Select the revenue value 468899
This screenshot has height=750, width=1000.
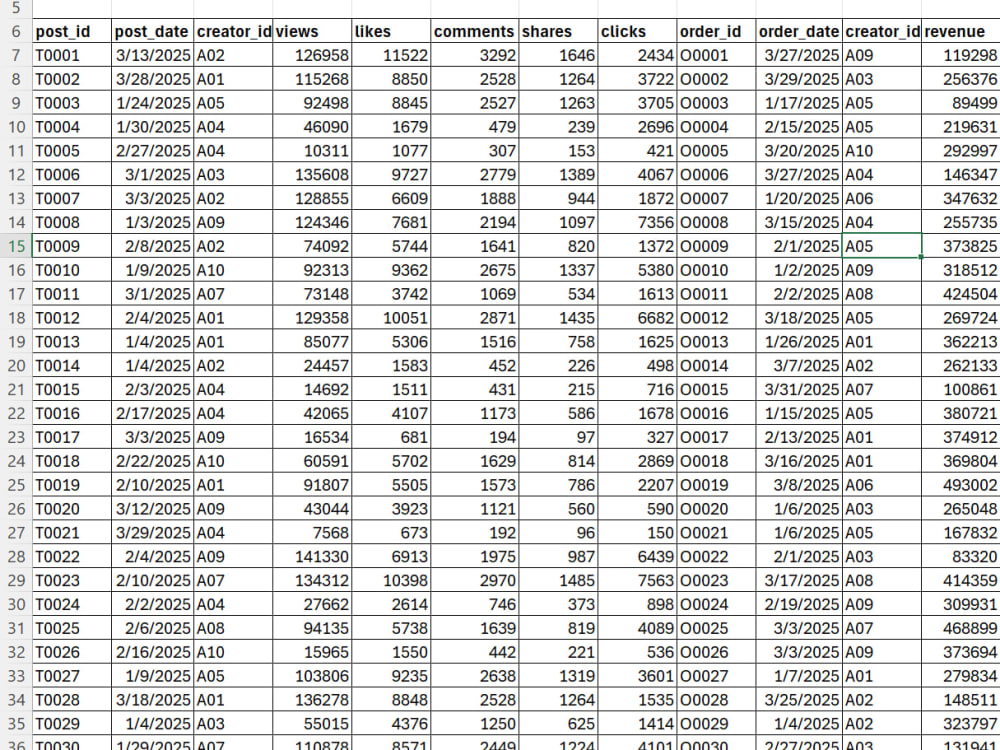point(960,628)
